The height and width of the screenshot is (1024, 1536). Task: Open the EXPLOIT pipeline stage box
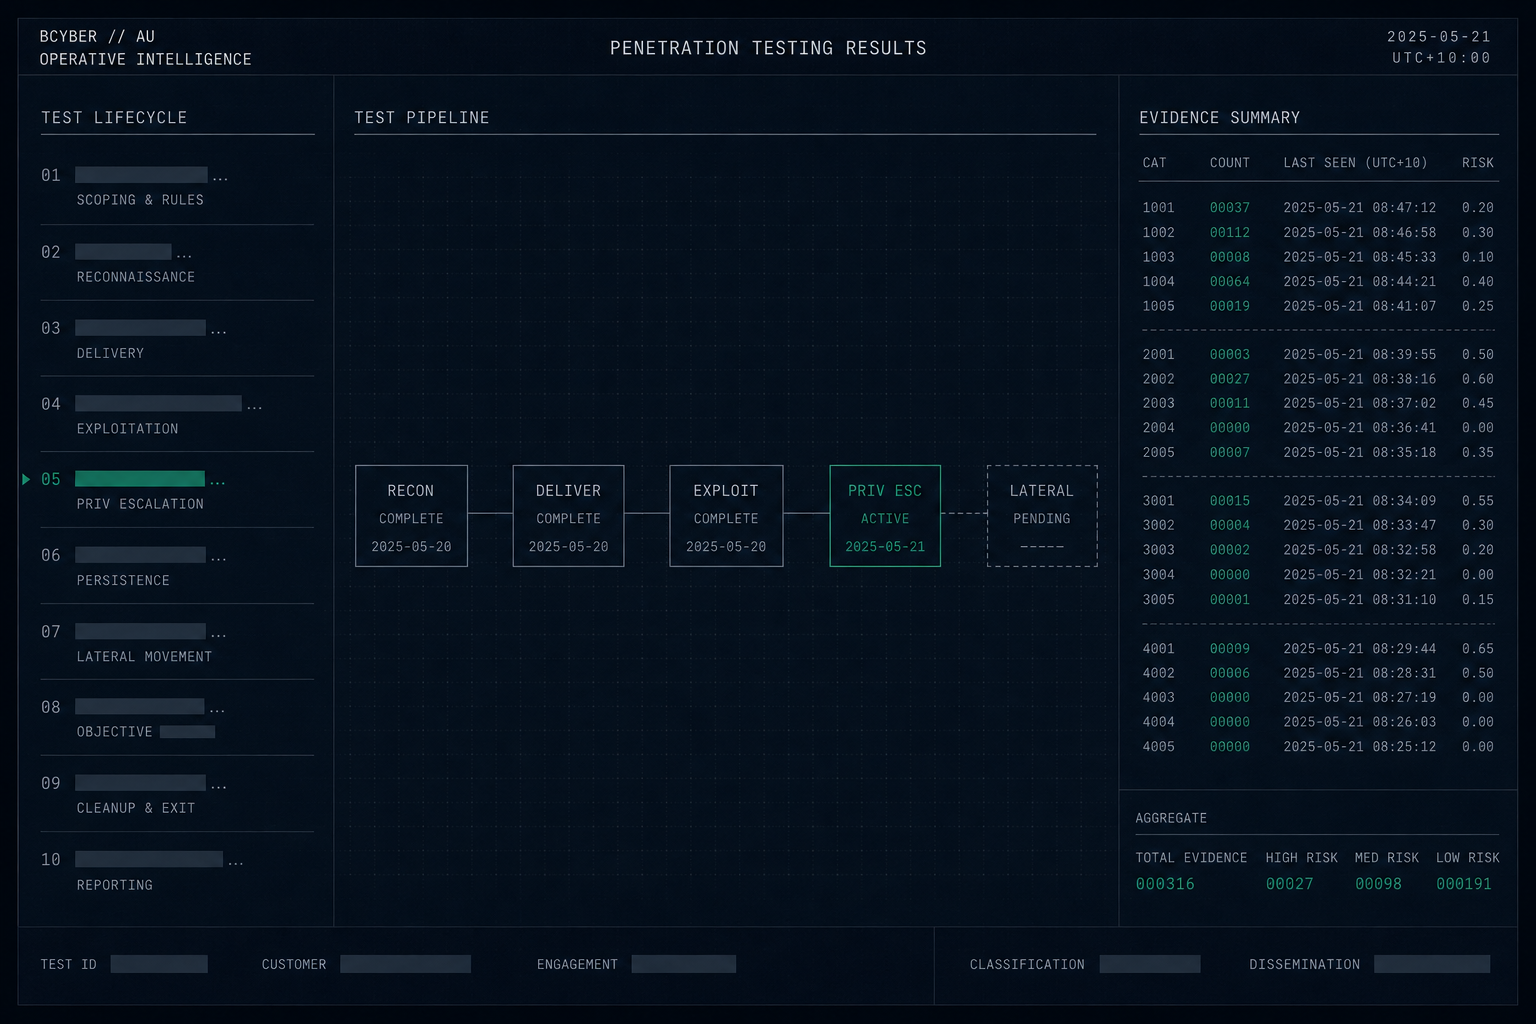point(726,516)
